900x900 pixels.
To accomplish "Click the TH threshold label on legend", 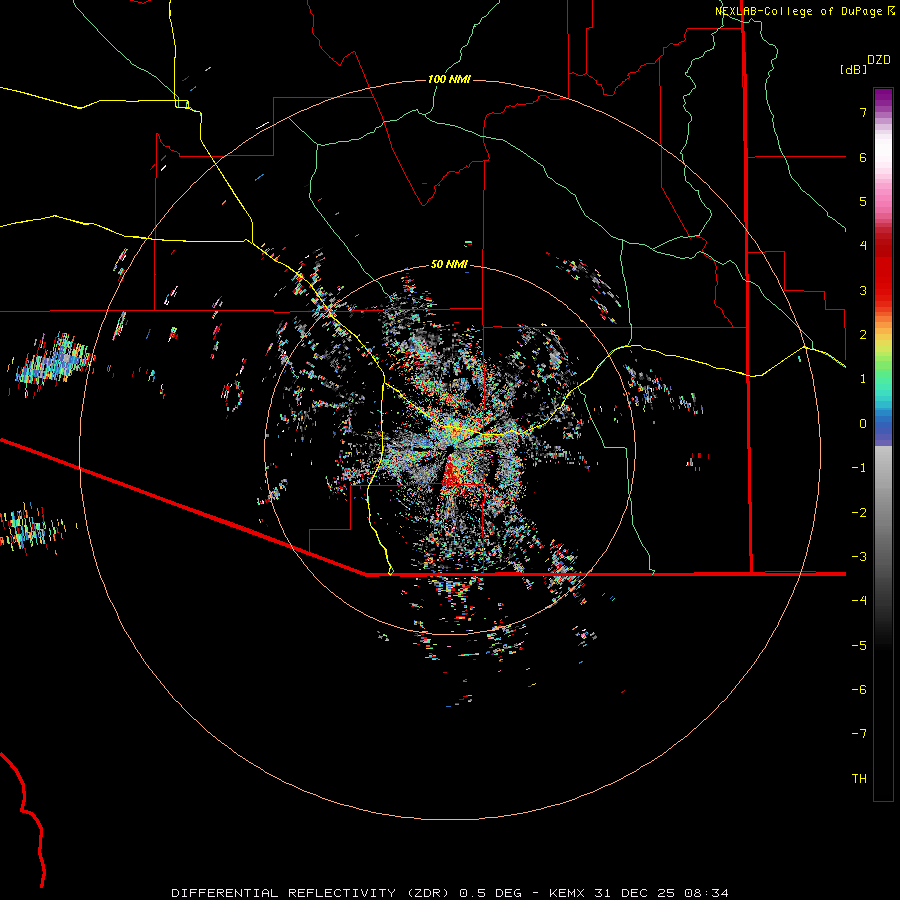I will pos(859,779).
